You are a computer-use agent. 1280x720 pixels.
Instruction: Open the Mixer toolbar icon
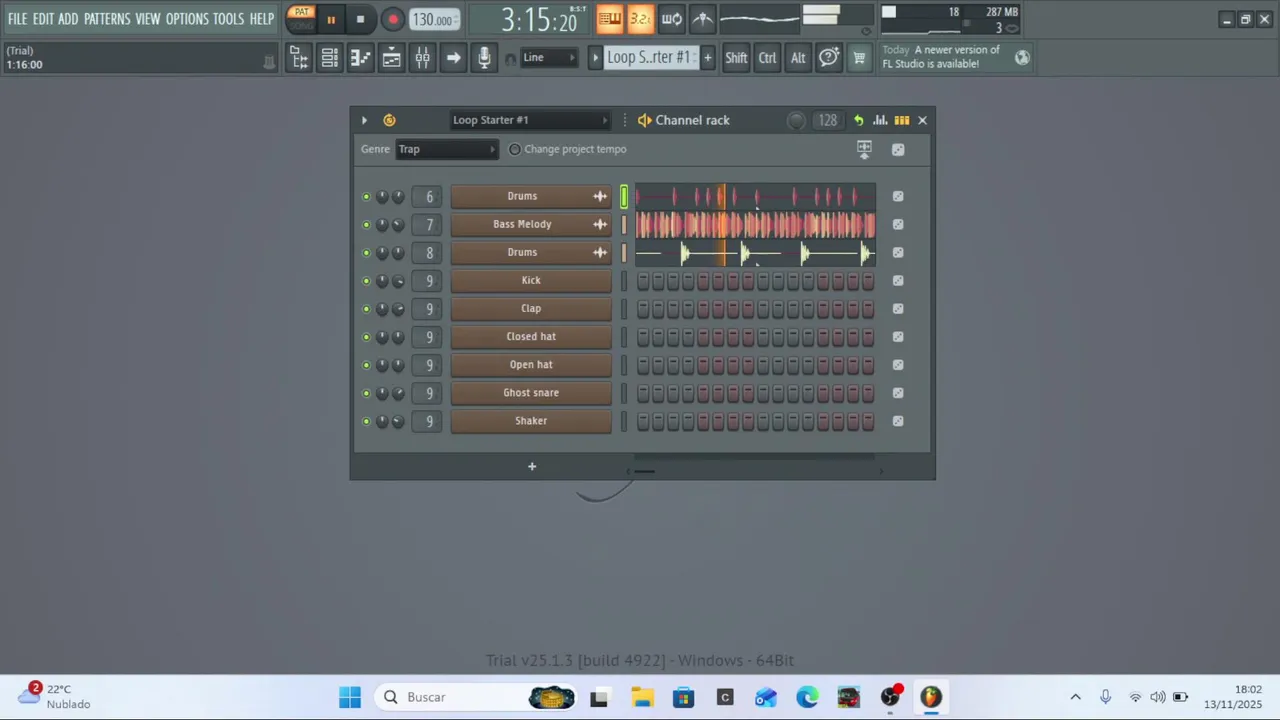422,58
